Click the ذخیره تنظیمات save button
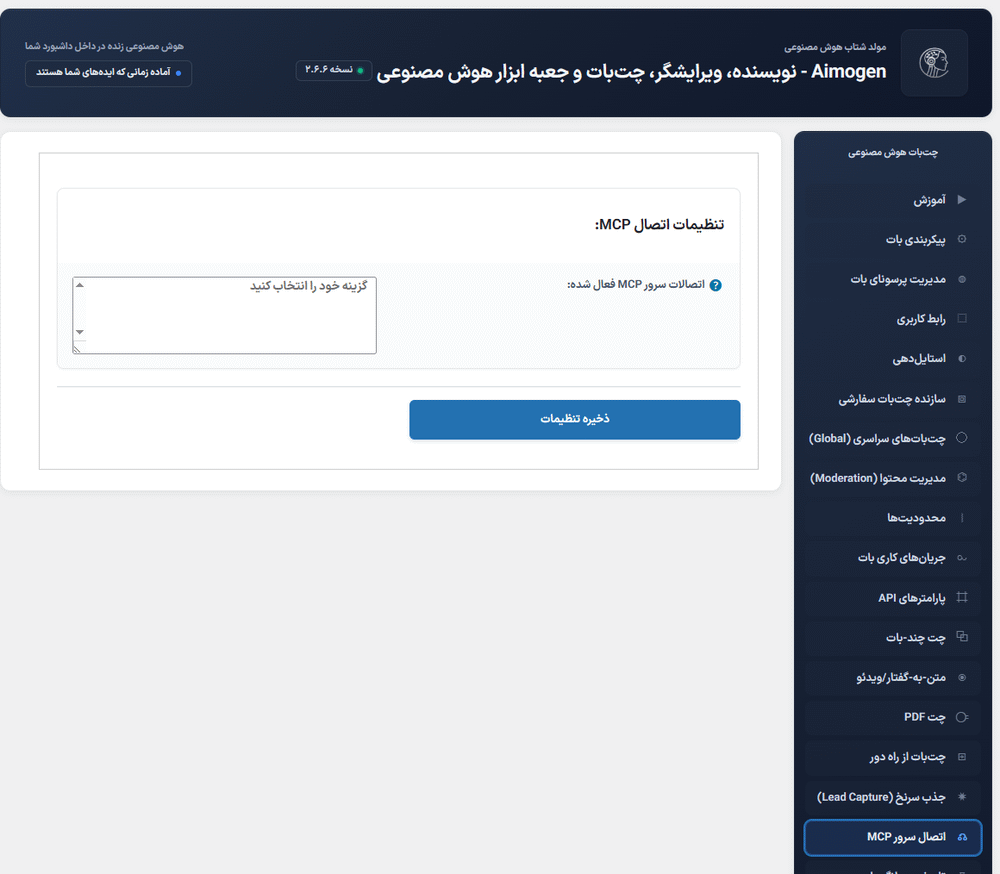The width and height of the screenshot is (1000, 874). pyautogui.click(x=574, y=419)
